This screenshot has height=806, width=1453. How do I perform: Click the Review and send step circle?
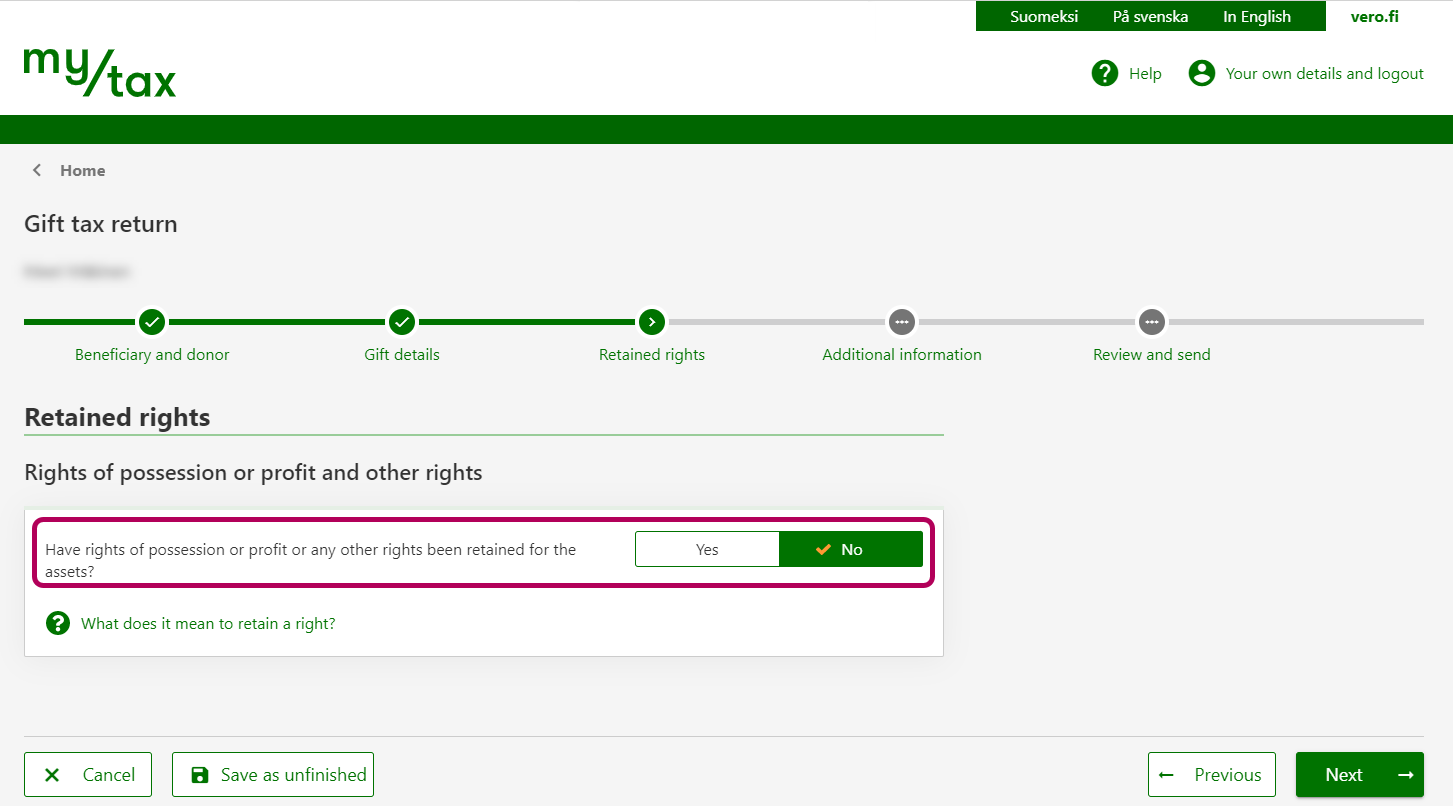[1152, 322]
